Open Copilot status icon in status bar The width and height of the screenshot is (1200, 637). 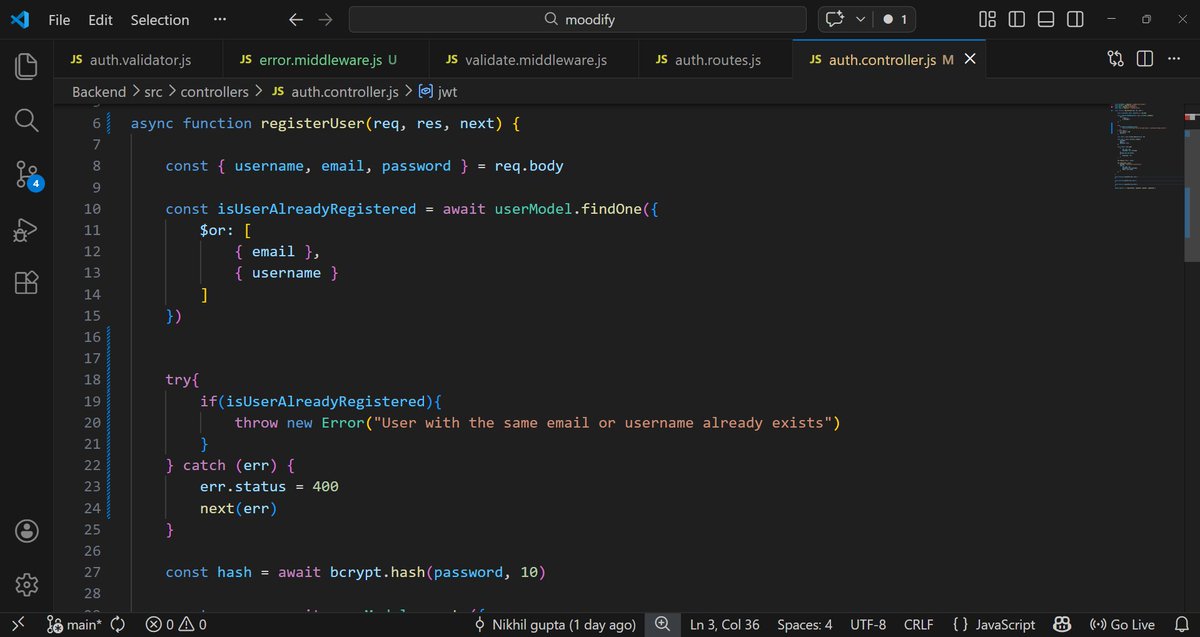pos(1064,625)
